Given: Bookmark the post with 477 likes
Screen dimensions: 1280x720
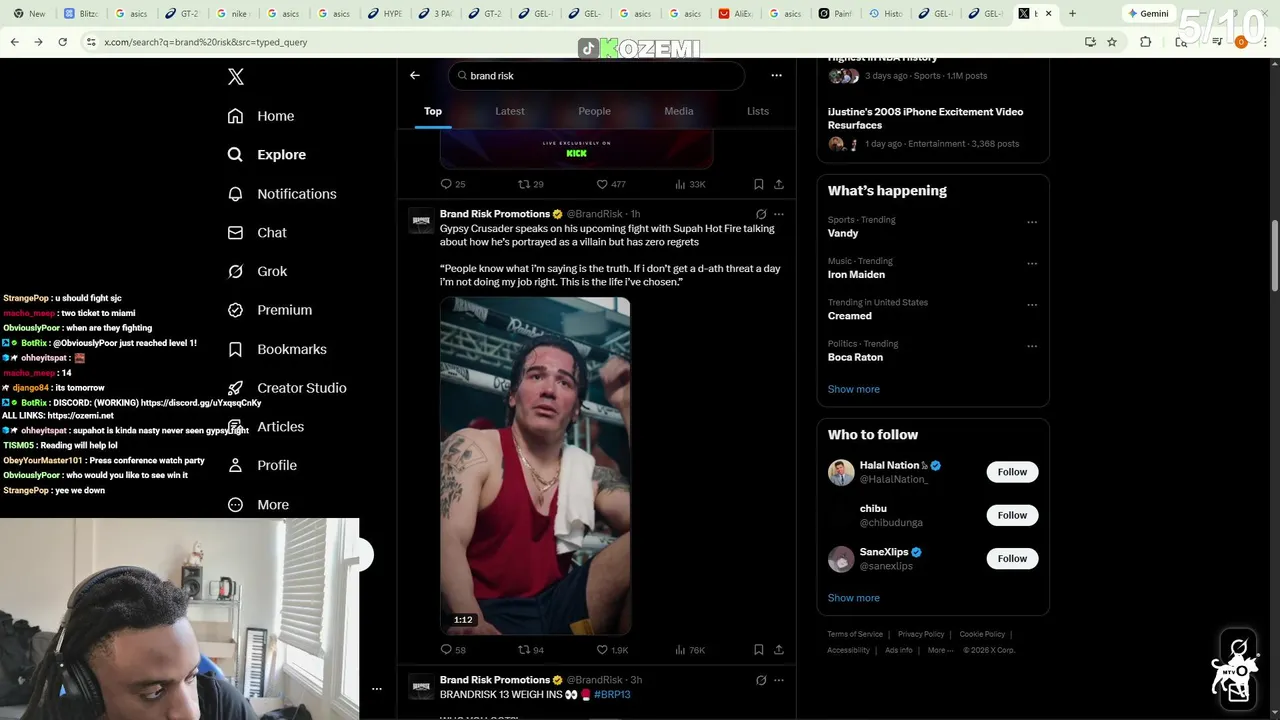Looking at the screenshot, I should pos(759,184).
